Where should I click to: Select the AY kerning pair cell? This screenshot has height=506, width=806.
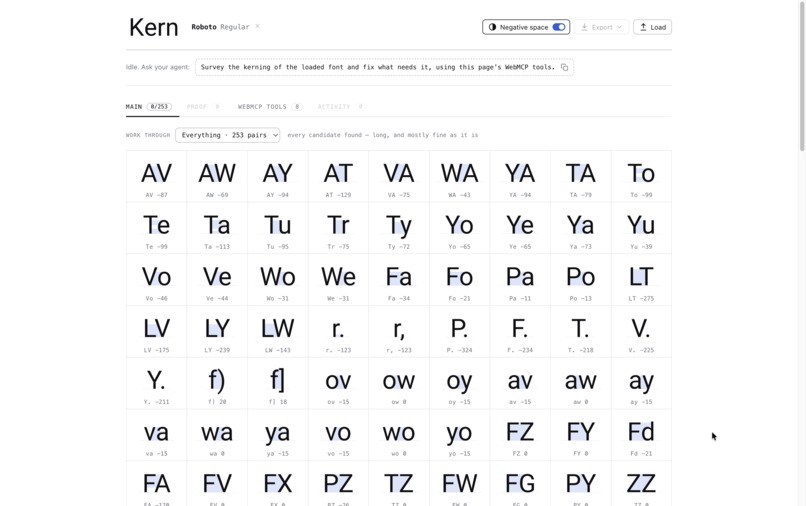pyautogui.click(x=278, y=176)
